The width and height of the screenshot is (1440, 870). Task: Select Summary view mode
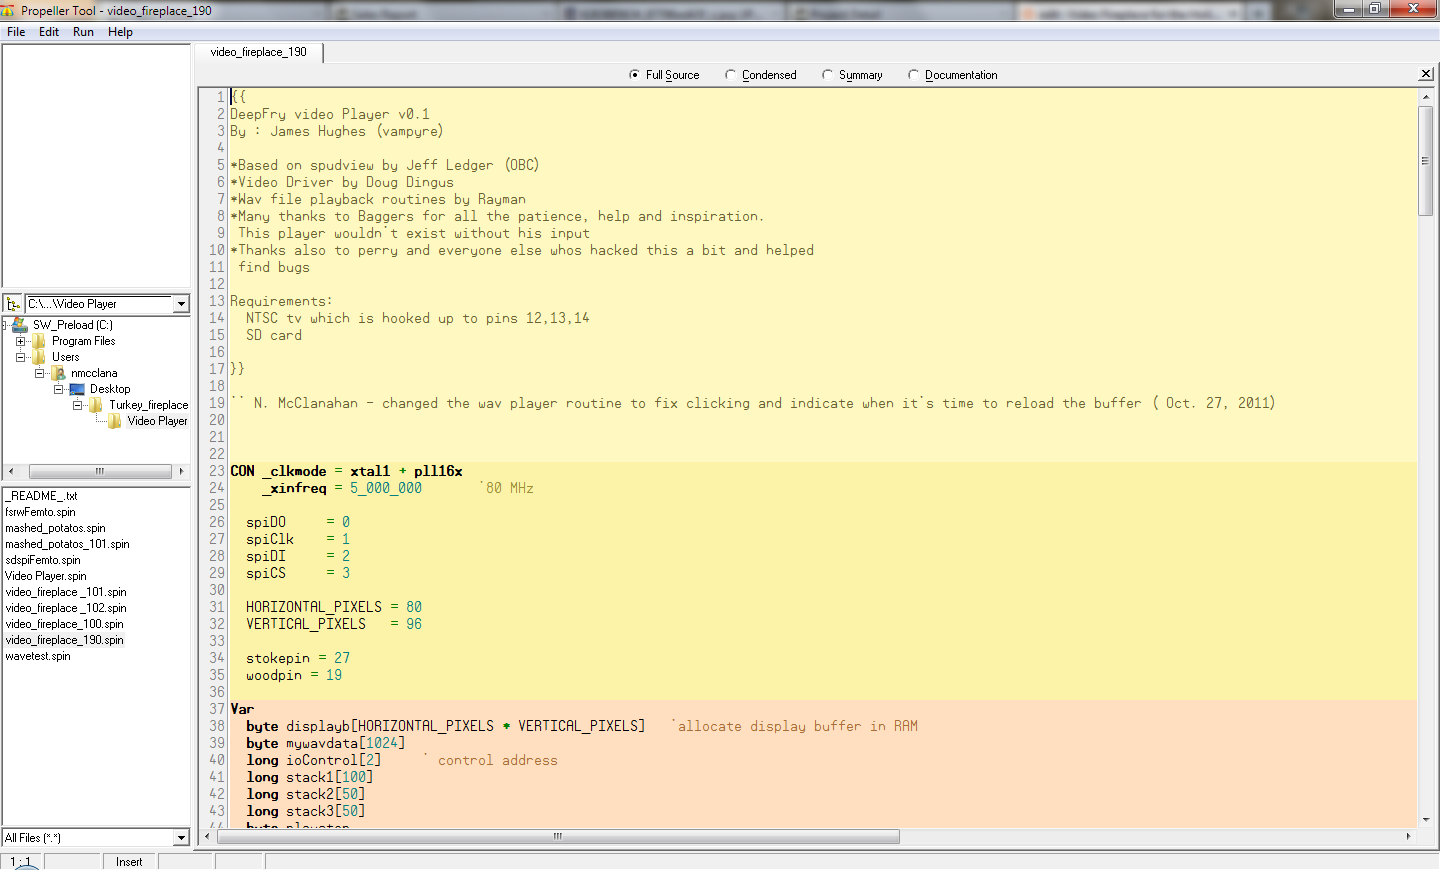[x=852, y=75]
